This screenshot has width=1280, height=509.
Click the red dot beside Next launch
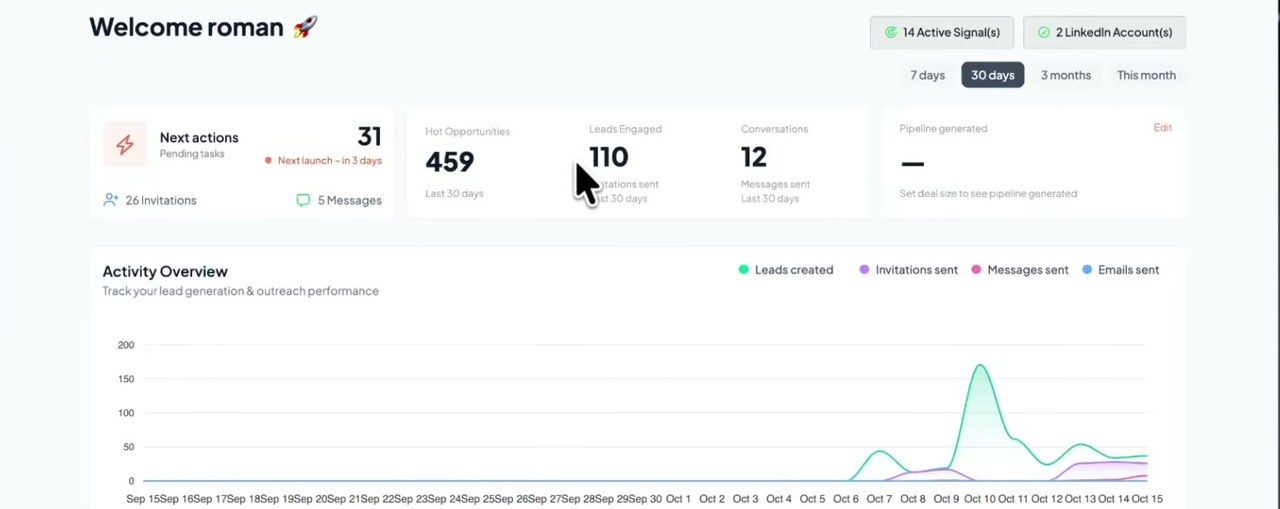pyautogui.click(x=268, y=160)
